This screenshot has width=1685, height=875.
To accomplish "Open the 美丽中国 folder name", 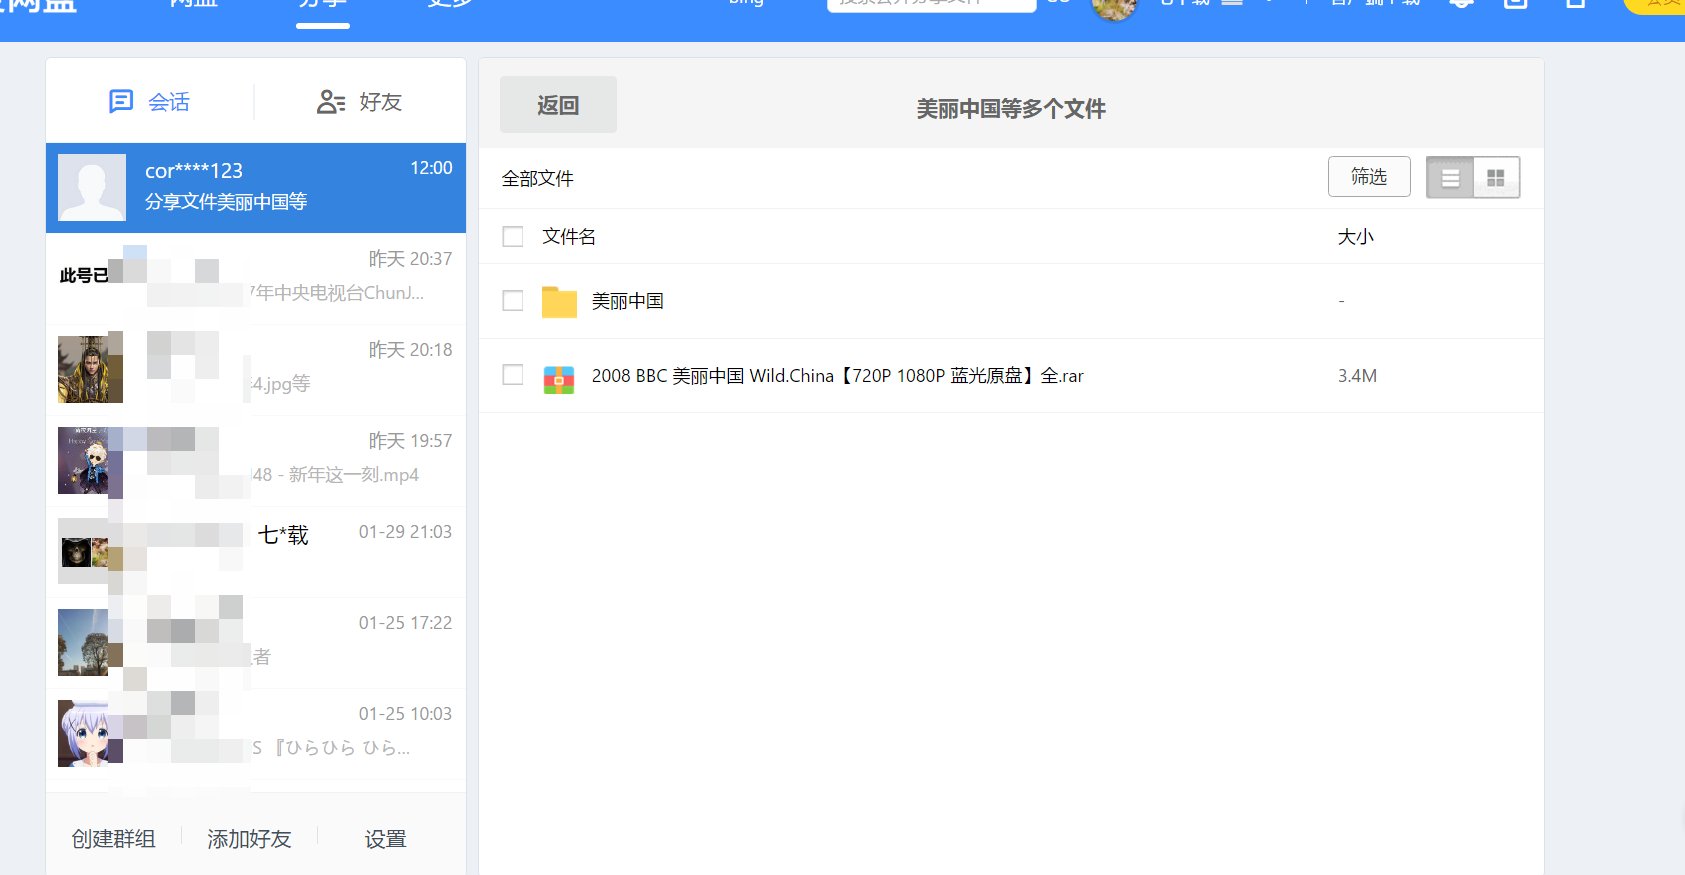I will [x=628, y=301].
